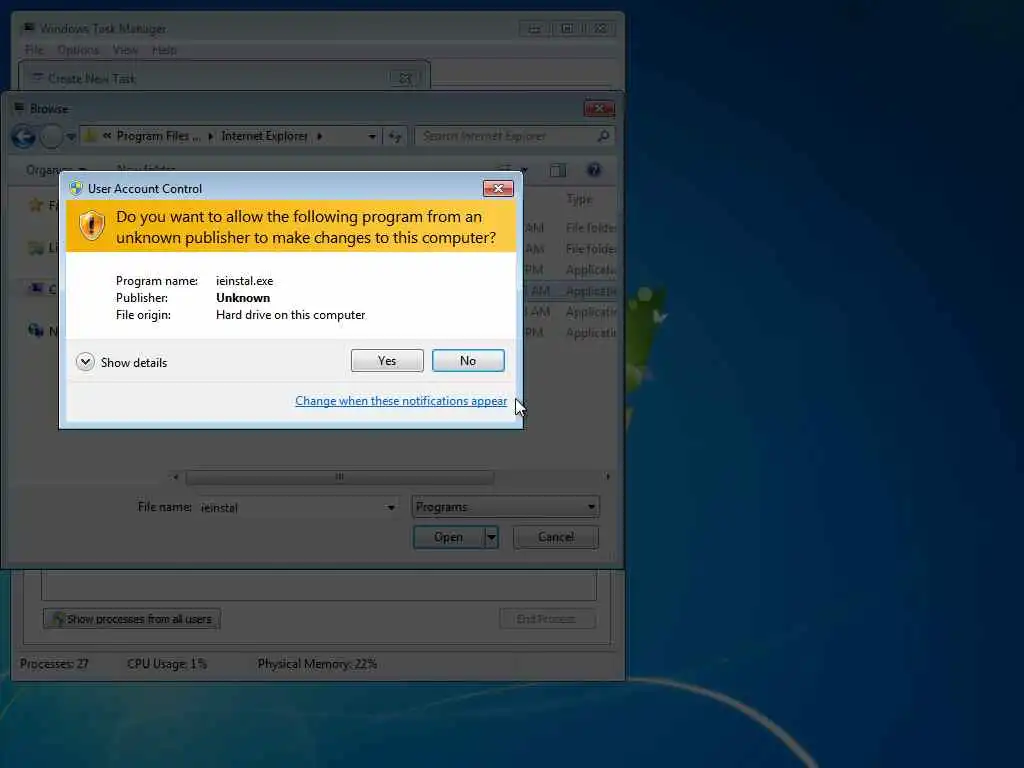1024x768 pixels.
Task: Click No in the User Account Control dialog
Action: click(468, 360)
